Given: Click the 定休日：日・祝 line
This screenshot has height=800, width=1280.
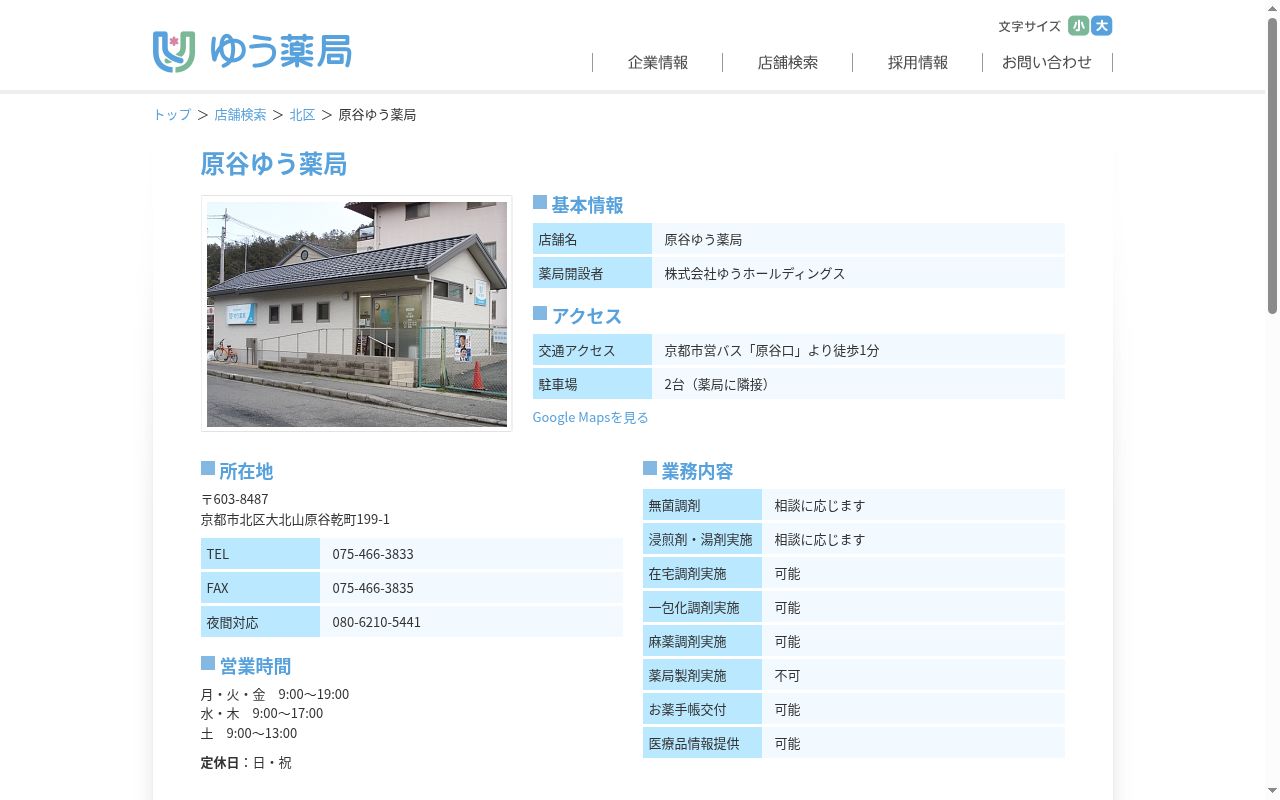Looking at the screenshot, I should pyautogui.click(x=246, y=763).
